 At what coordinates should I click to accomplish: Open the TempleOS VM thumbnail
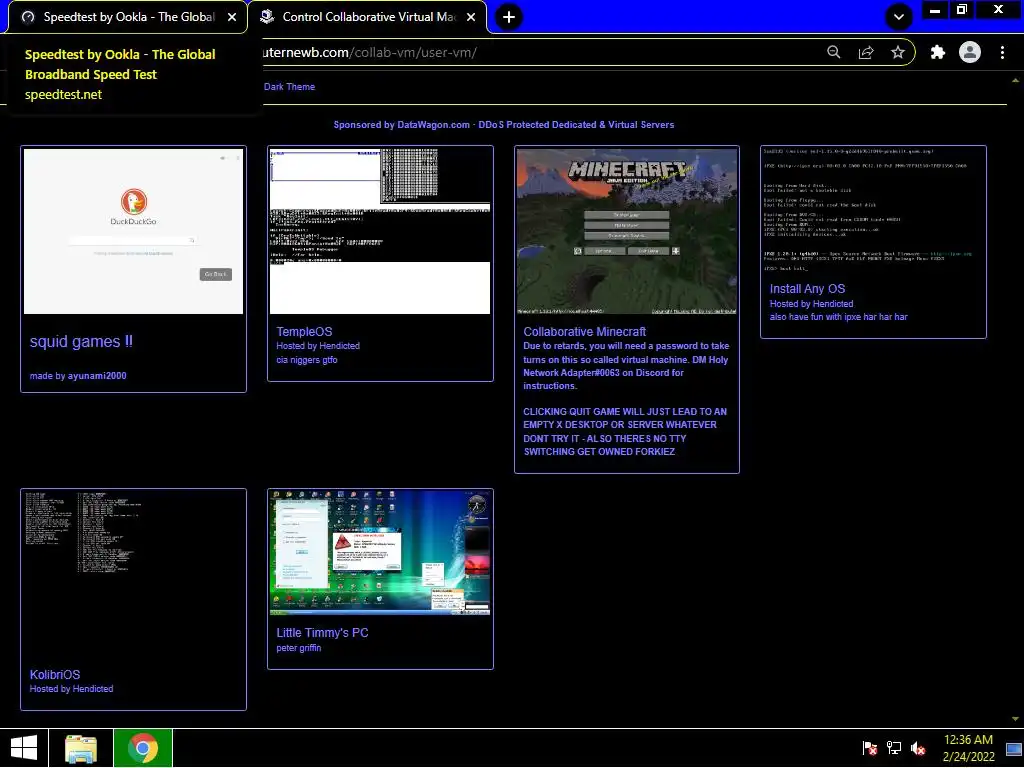pyautogui.click(x=380, y=231)
